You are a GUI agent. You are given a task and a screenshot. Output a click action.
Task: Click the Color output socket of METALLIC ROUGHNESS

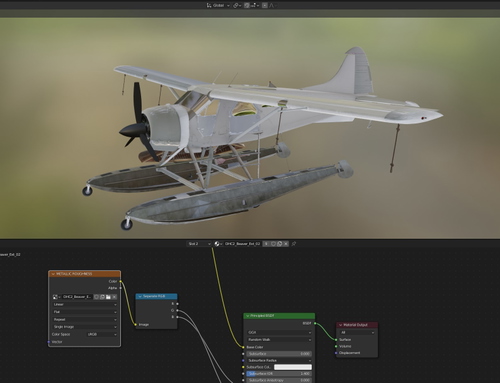tap(121, 281)
